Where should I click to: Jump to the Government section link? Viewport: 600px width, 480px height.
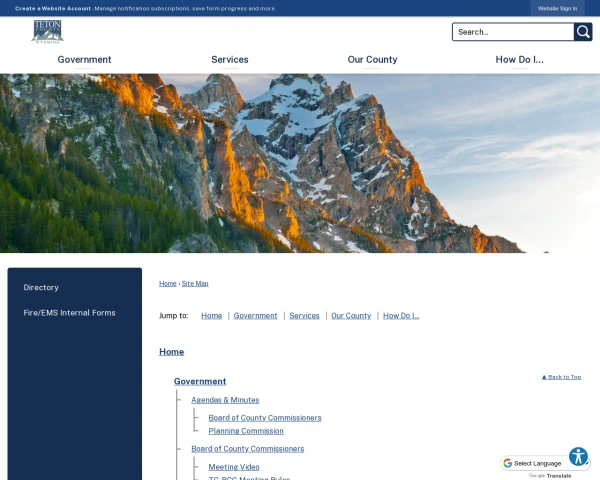(256, 316)
